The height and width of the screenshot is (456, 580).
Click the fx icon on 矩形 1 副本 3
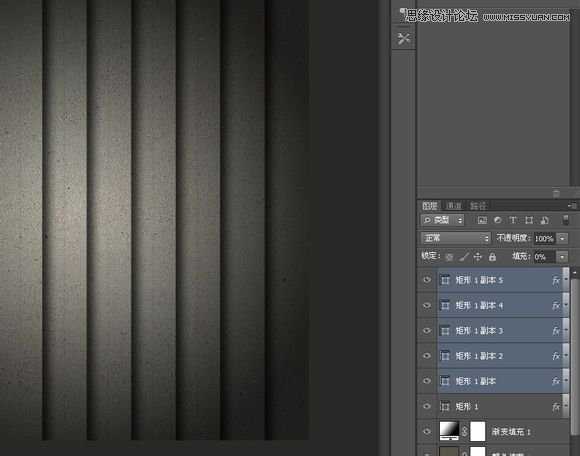click(x=556, y=331)
